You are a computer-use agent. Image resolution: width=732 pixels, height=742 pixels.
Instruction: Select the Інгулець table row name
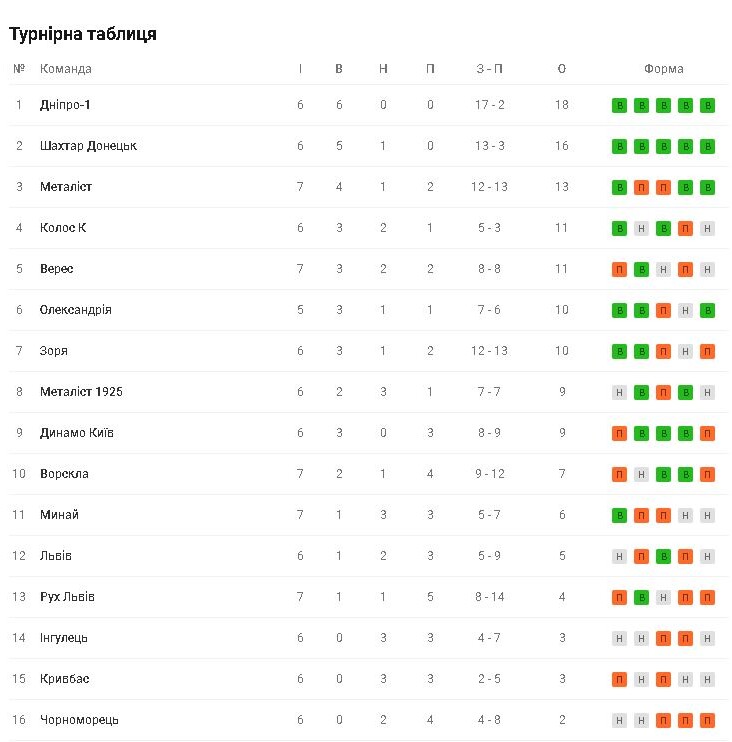pos(63,638)
